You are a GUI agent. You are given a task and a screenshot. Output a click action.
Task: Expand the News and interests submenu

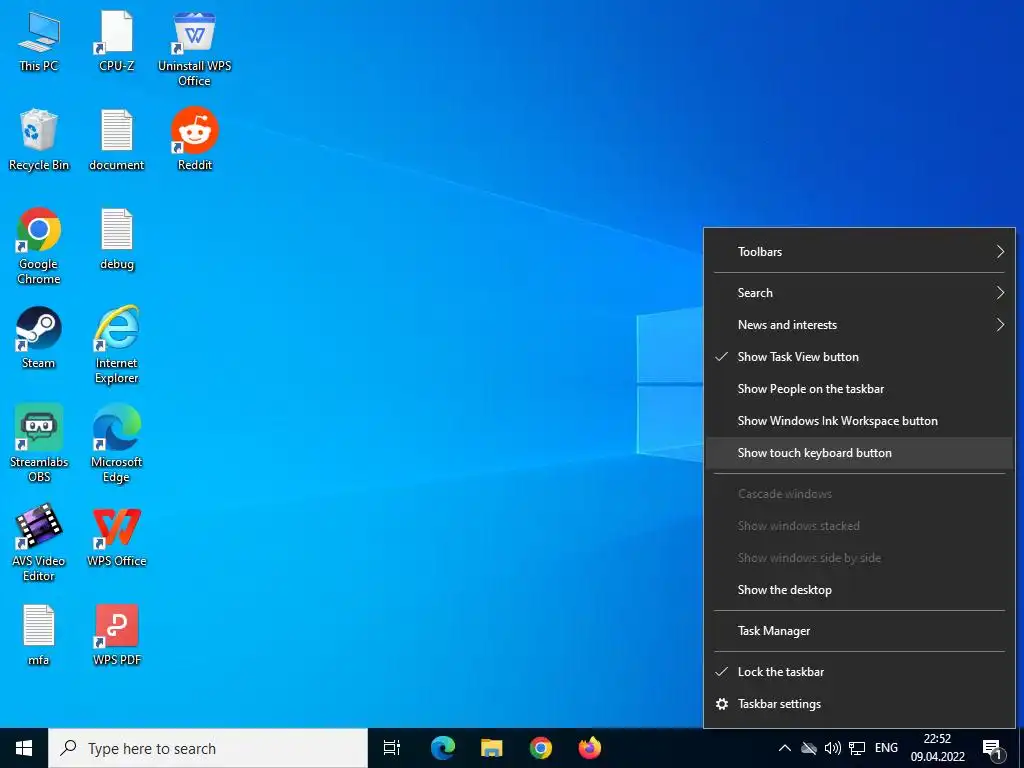(x=859, y=325)
